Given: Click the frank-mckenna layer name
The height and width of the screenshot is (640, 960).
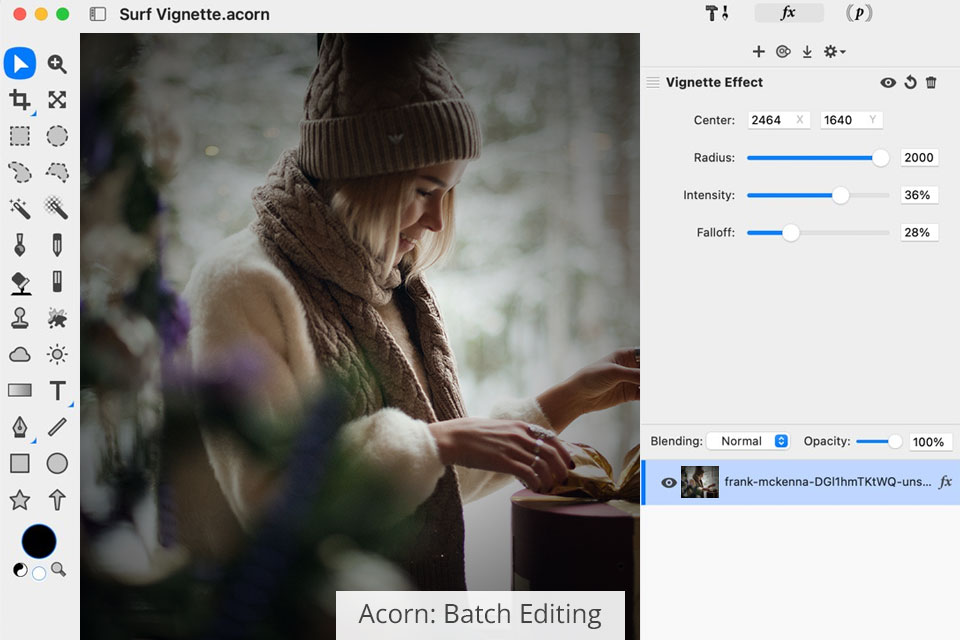Looking at the screenshot, I should [828, 482].
